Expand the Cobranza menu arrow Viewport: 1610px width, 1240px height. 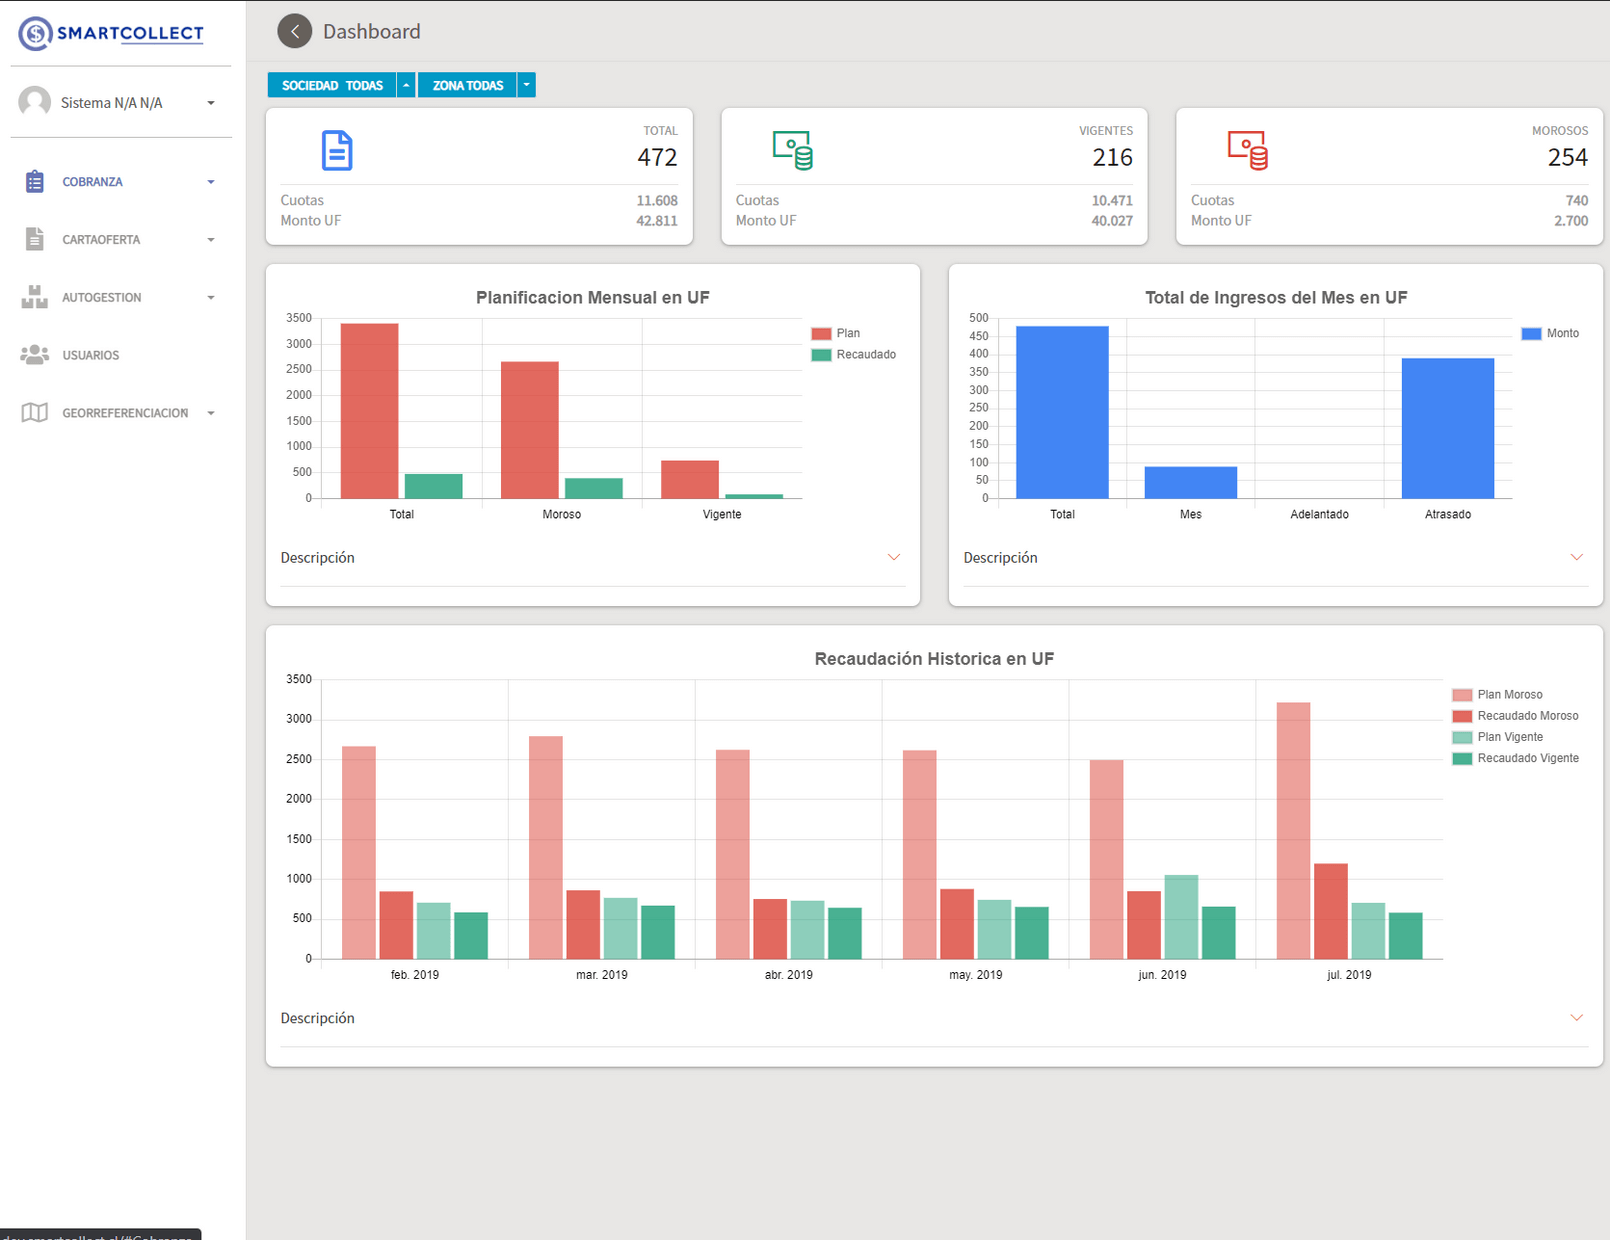[x=211, y=182]
